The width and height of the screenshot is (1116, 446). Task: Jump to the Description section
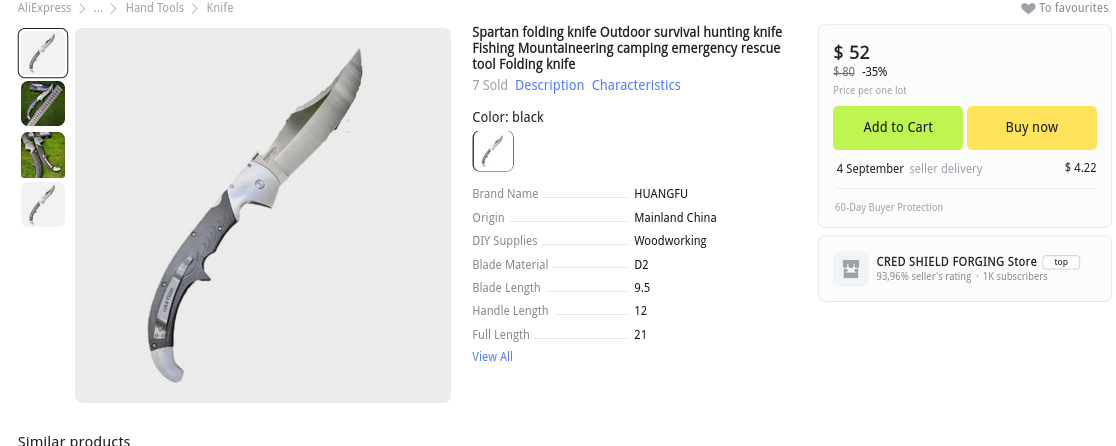(x=549, y=85)
